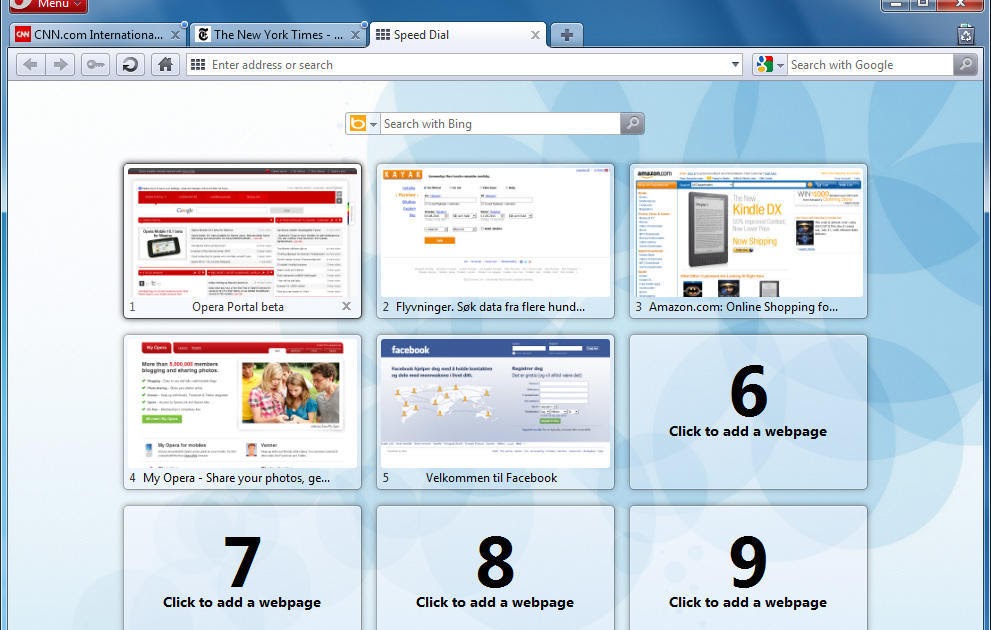Remove the Opera Portal beta speed dial entry
Viewport: 991px width, 630px height.
(x=346, y=306)
